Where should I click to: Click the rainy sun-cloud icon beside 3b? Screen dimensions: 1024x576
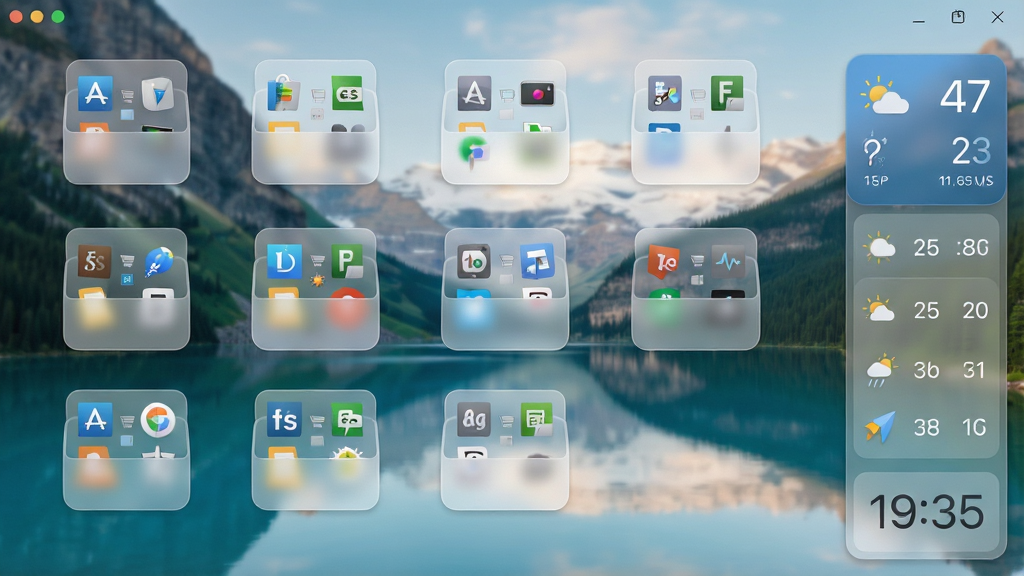(x=880, y=370)
